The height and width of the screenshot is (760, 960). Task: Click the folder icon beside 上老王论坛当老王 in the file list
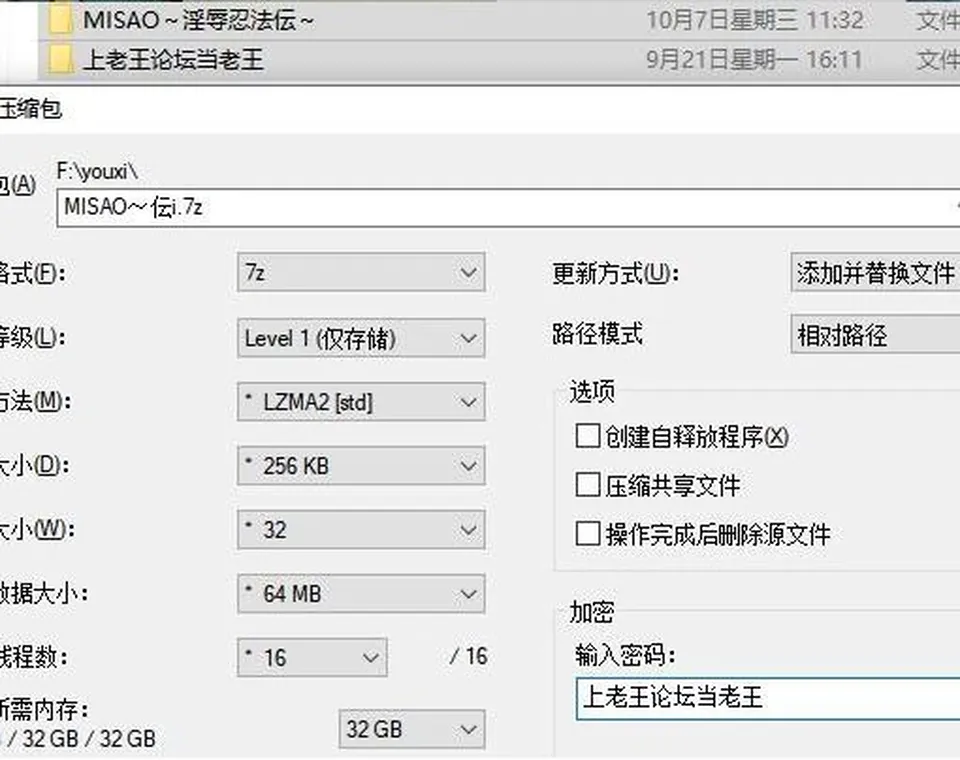point(61,59)
